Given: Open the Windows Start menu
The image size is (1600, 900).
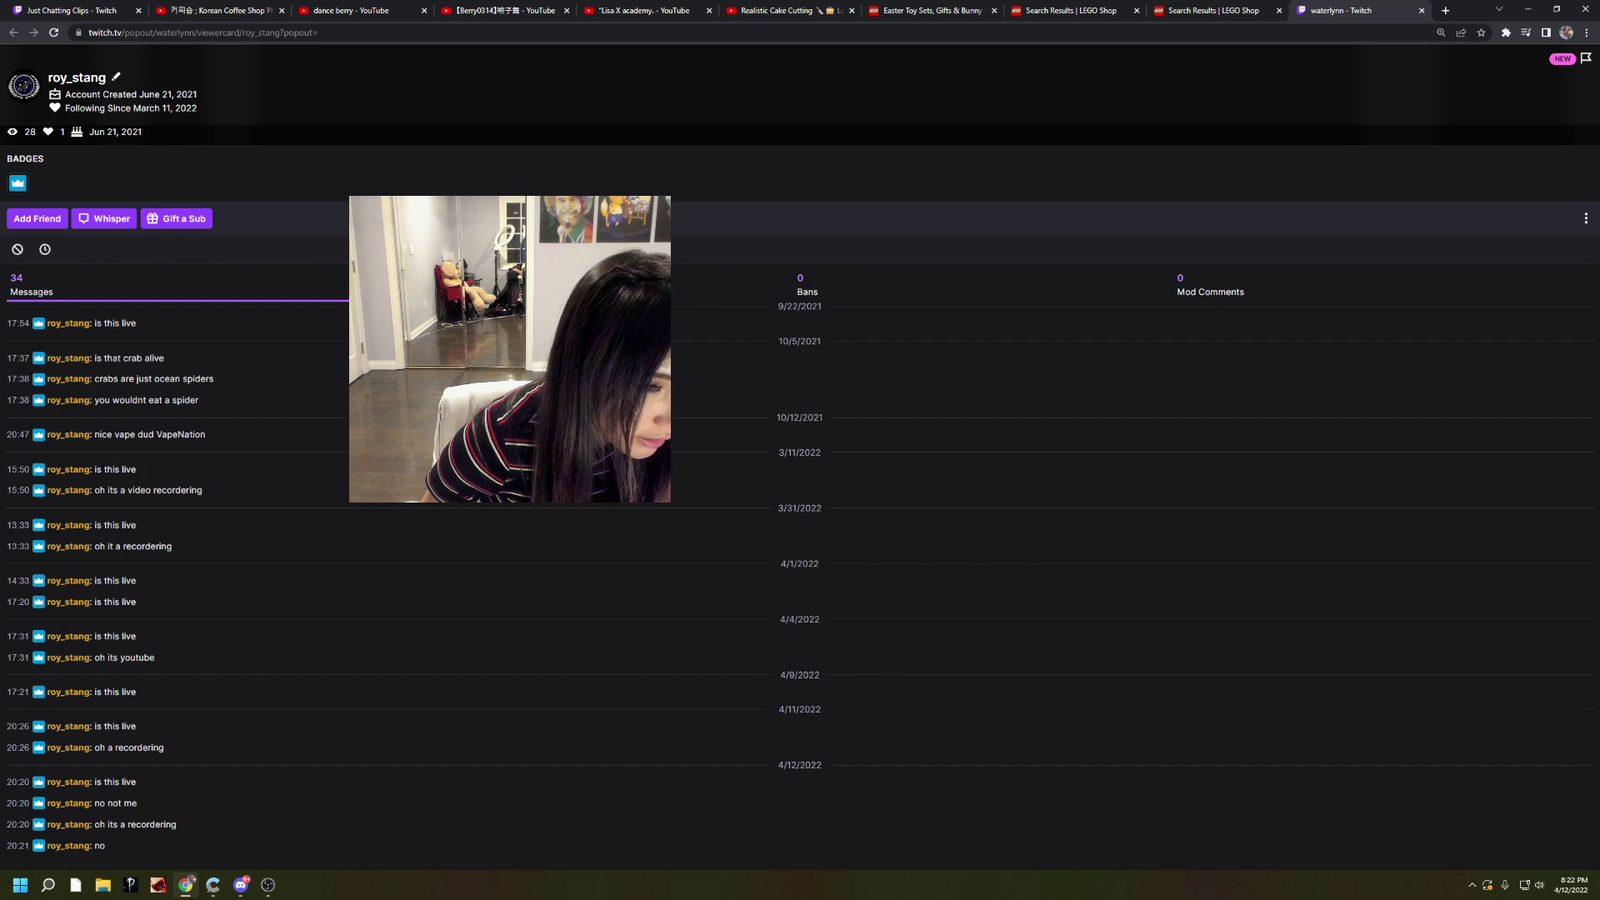Looking at the screenshot, I should tap(20, 885).
